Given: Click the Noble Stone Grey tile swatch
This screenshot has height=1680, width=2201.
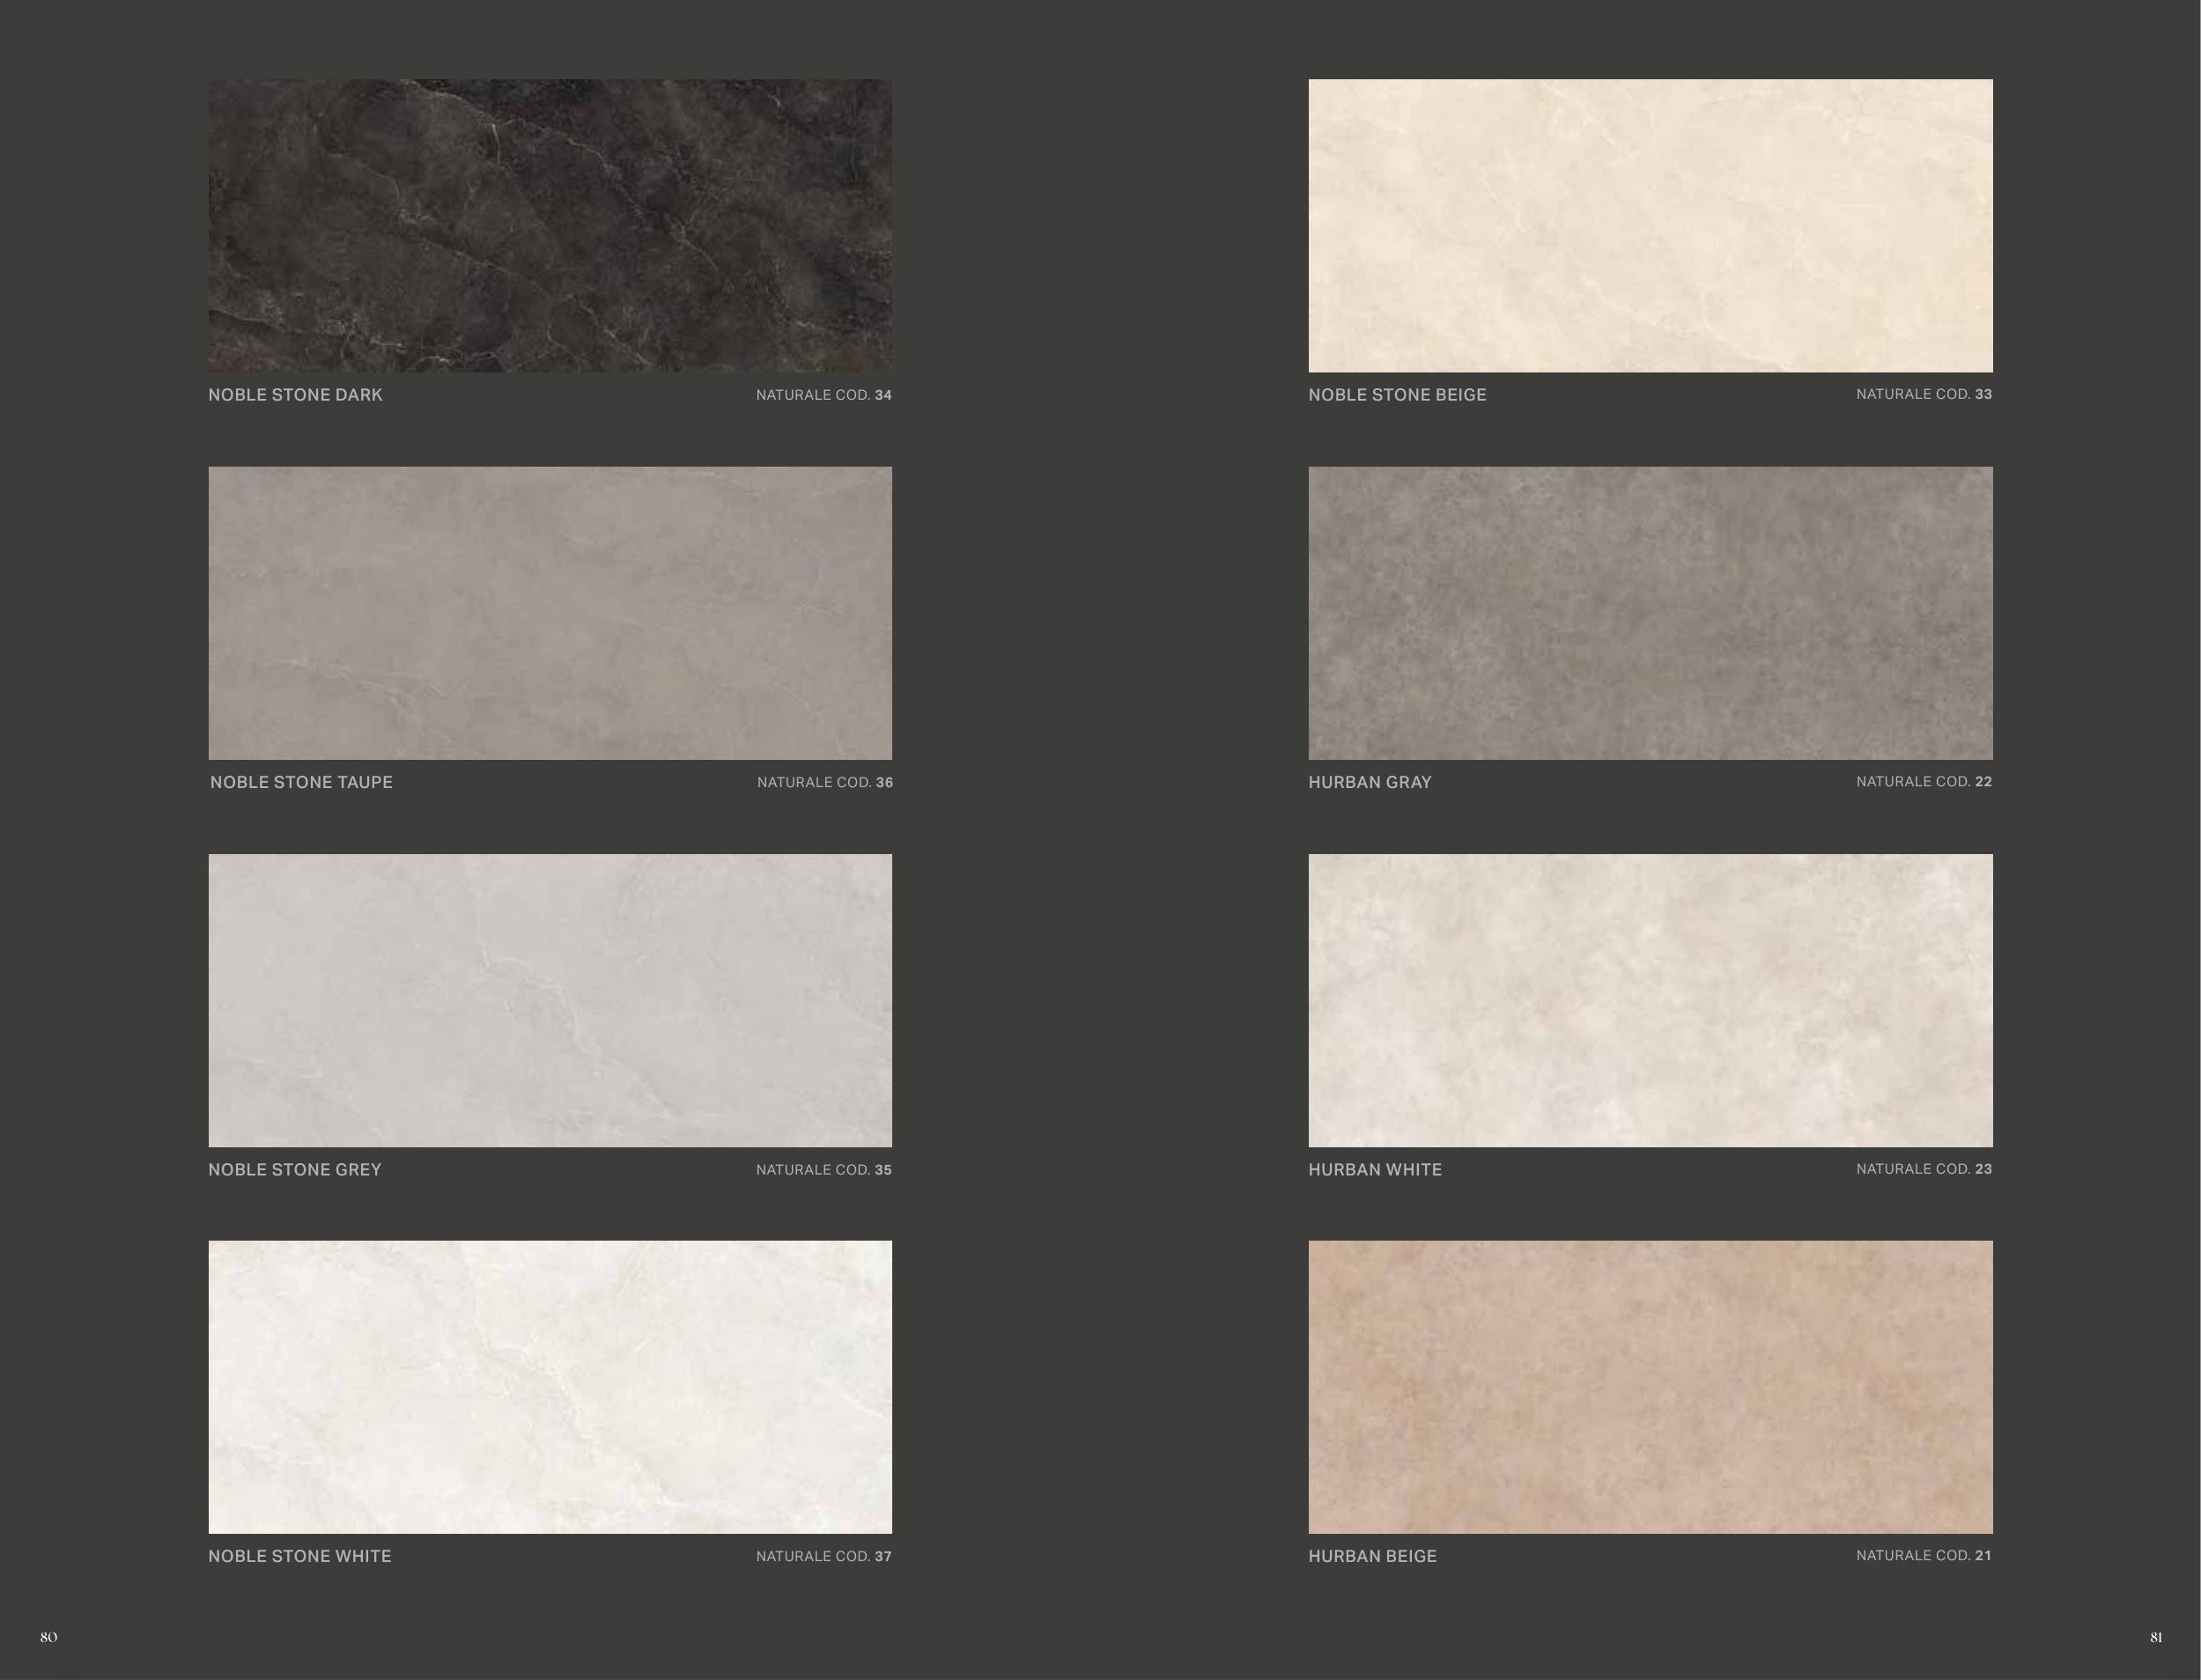Looking at the screenshot, I should coord(550,1000).
